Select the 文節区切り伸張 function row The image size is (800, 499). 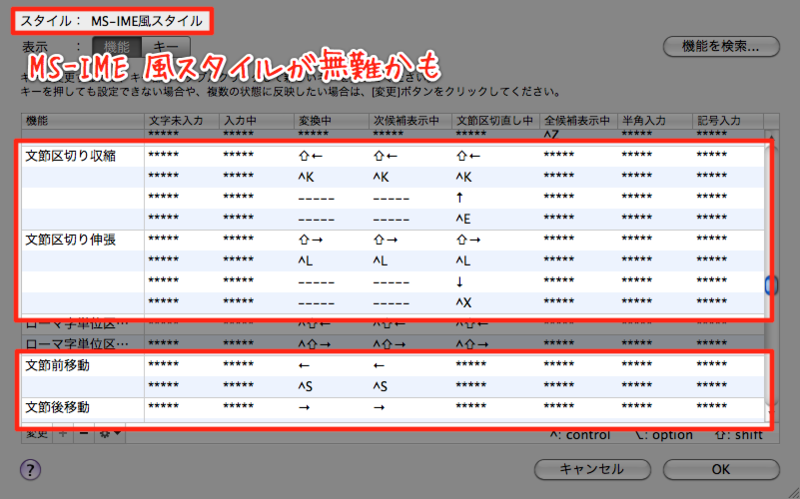click(x=393, y=239)
